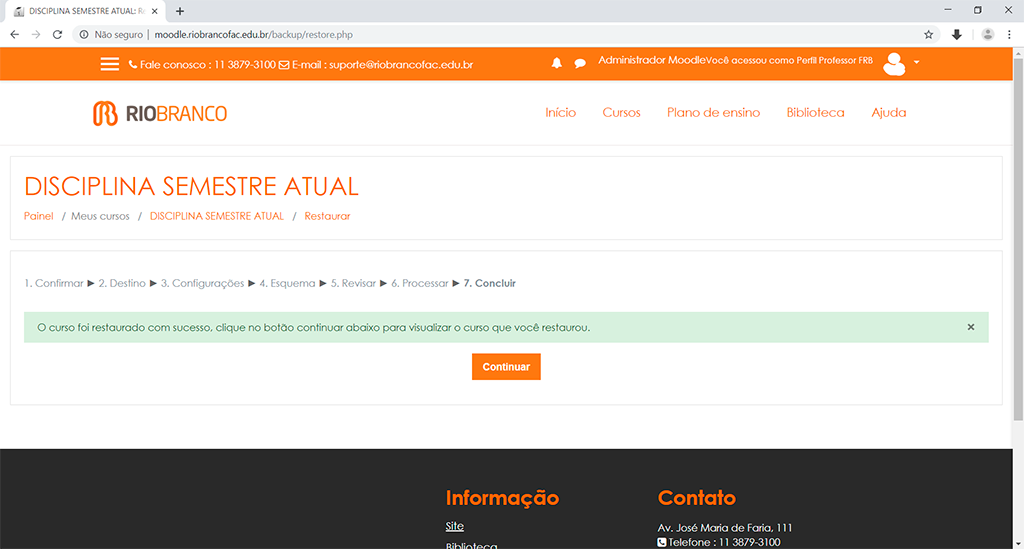
Task: Click the user avatar icon
Action: pos(894,63)
